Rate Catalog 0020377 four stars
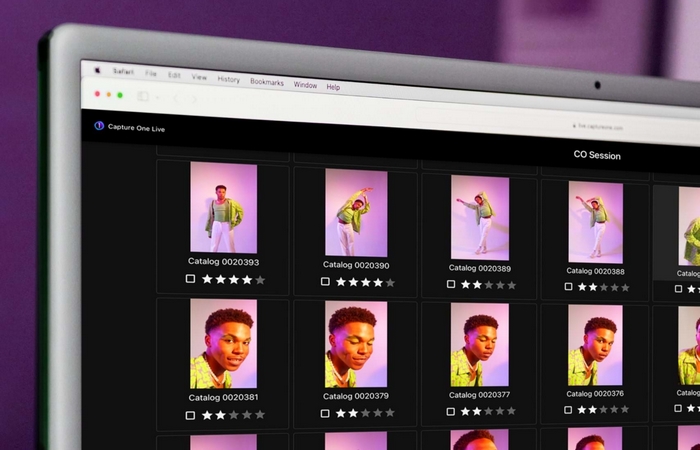 pos(500,411)
